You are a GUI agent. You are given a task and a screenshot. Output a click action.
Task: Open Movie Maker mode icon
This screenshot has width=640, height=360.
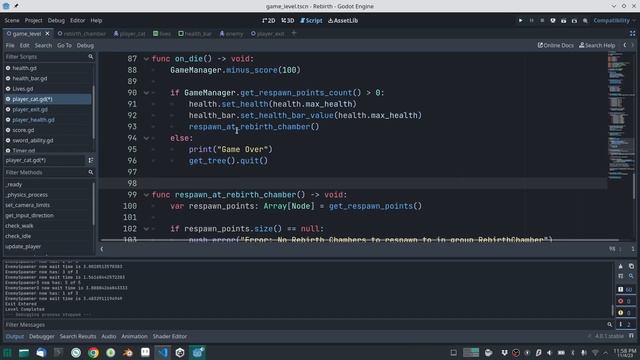tap(585, 20)
